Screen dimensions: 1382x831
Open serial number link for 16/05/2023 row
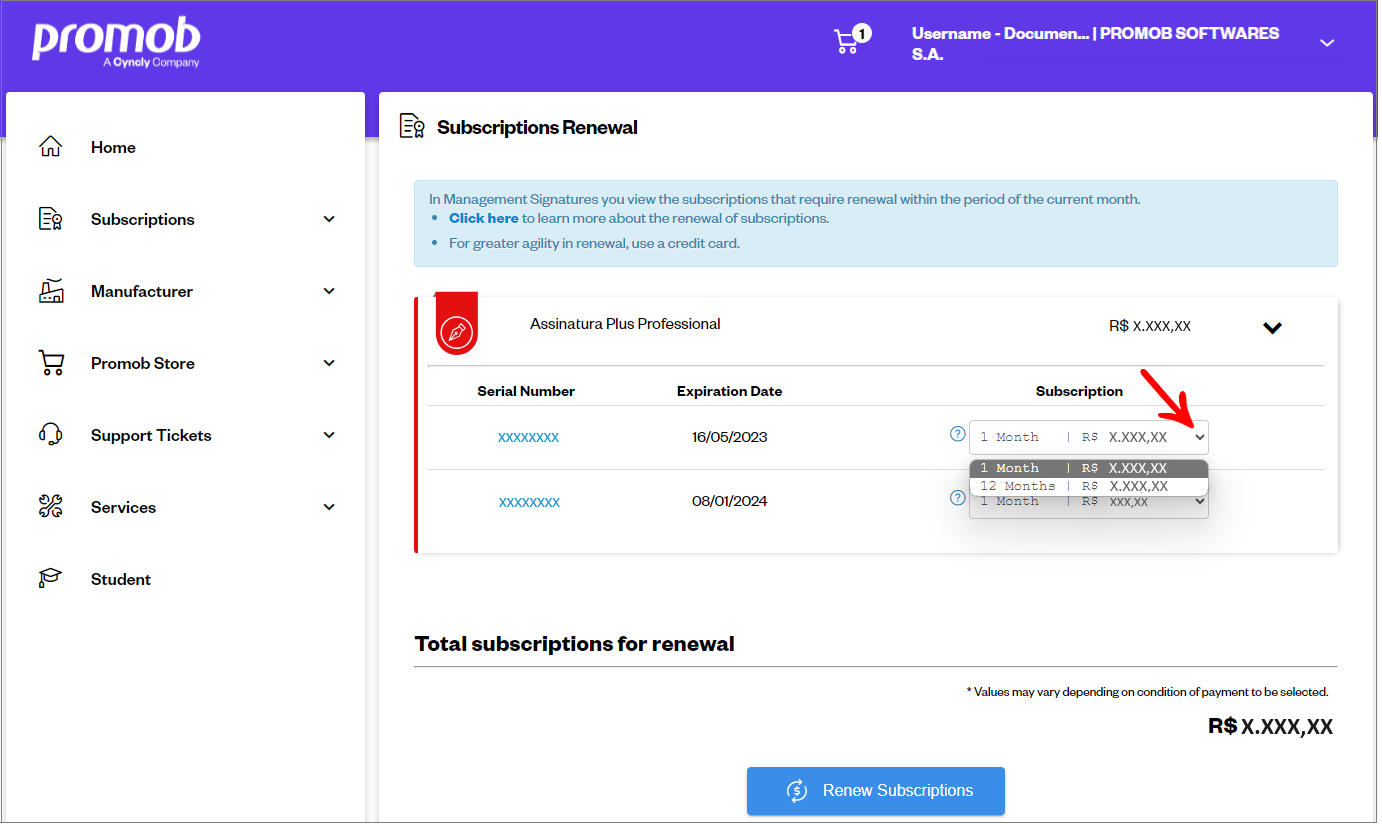(x=528, y=437)
